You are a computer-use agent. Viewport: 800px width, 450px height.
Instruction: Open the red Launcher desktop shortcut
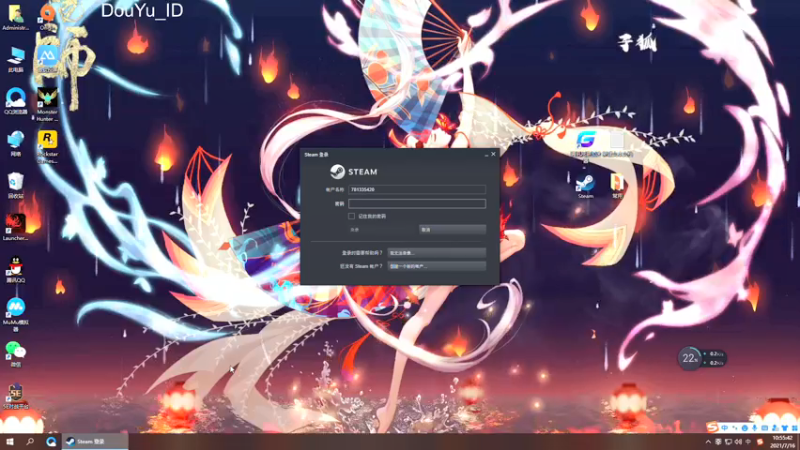coord(16,228)
